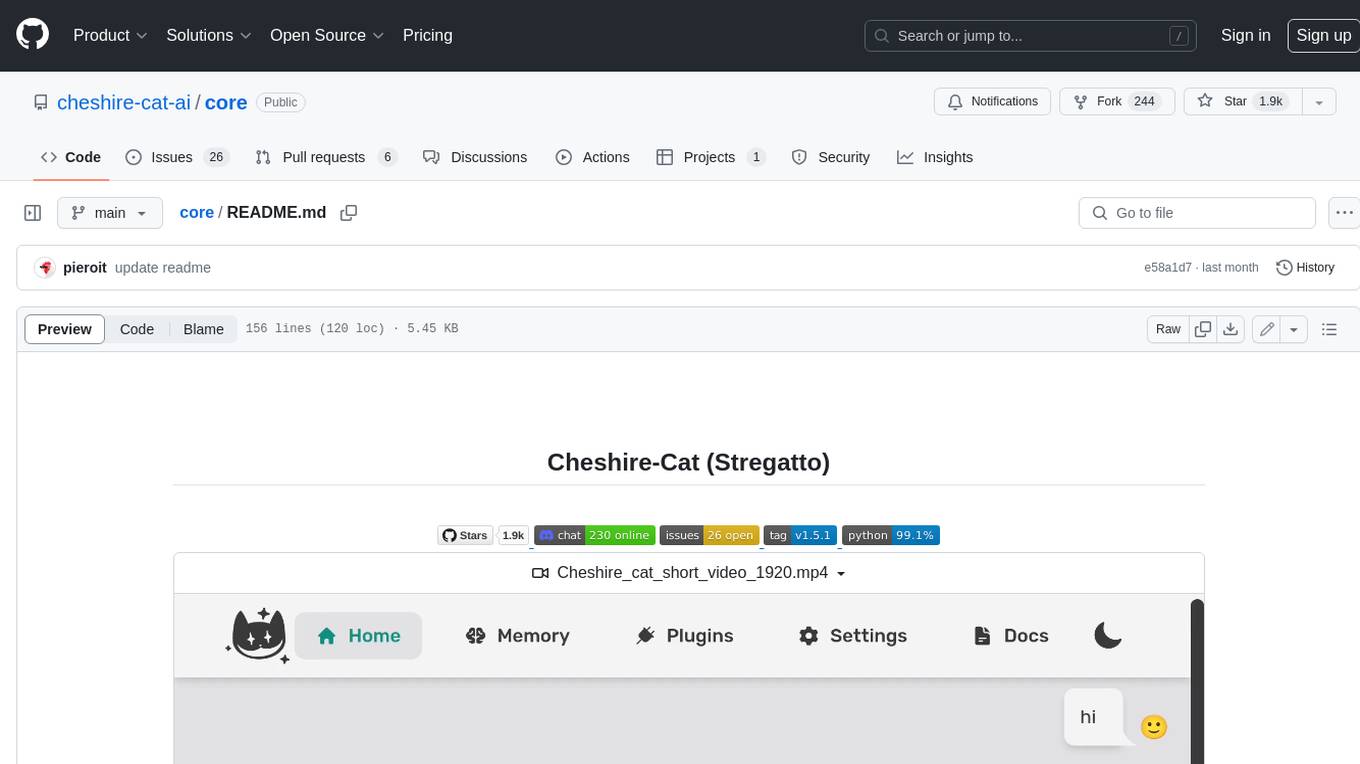
Task: Star the core repository
Action: click(1242, 102)
